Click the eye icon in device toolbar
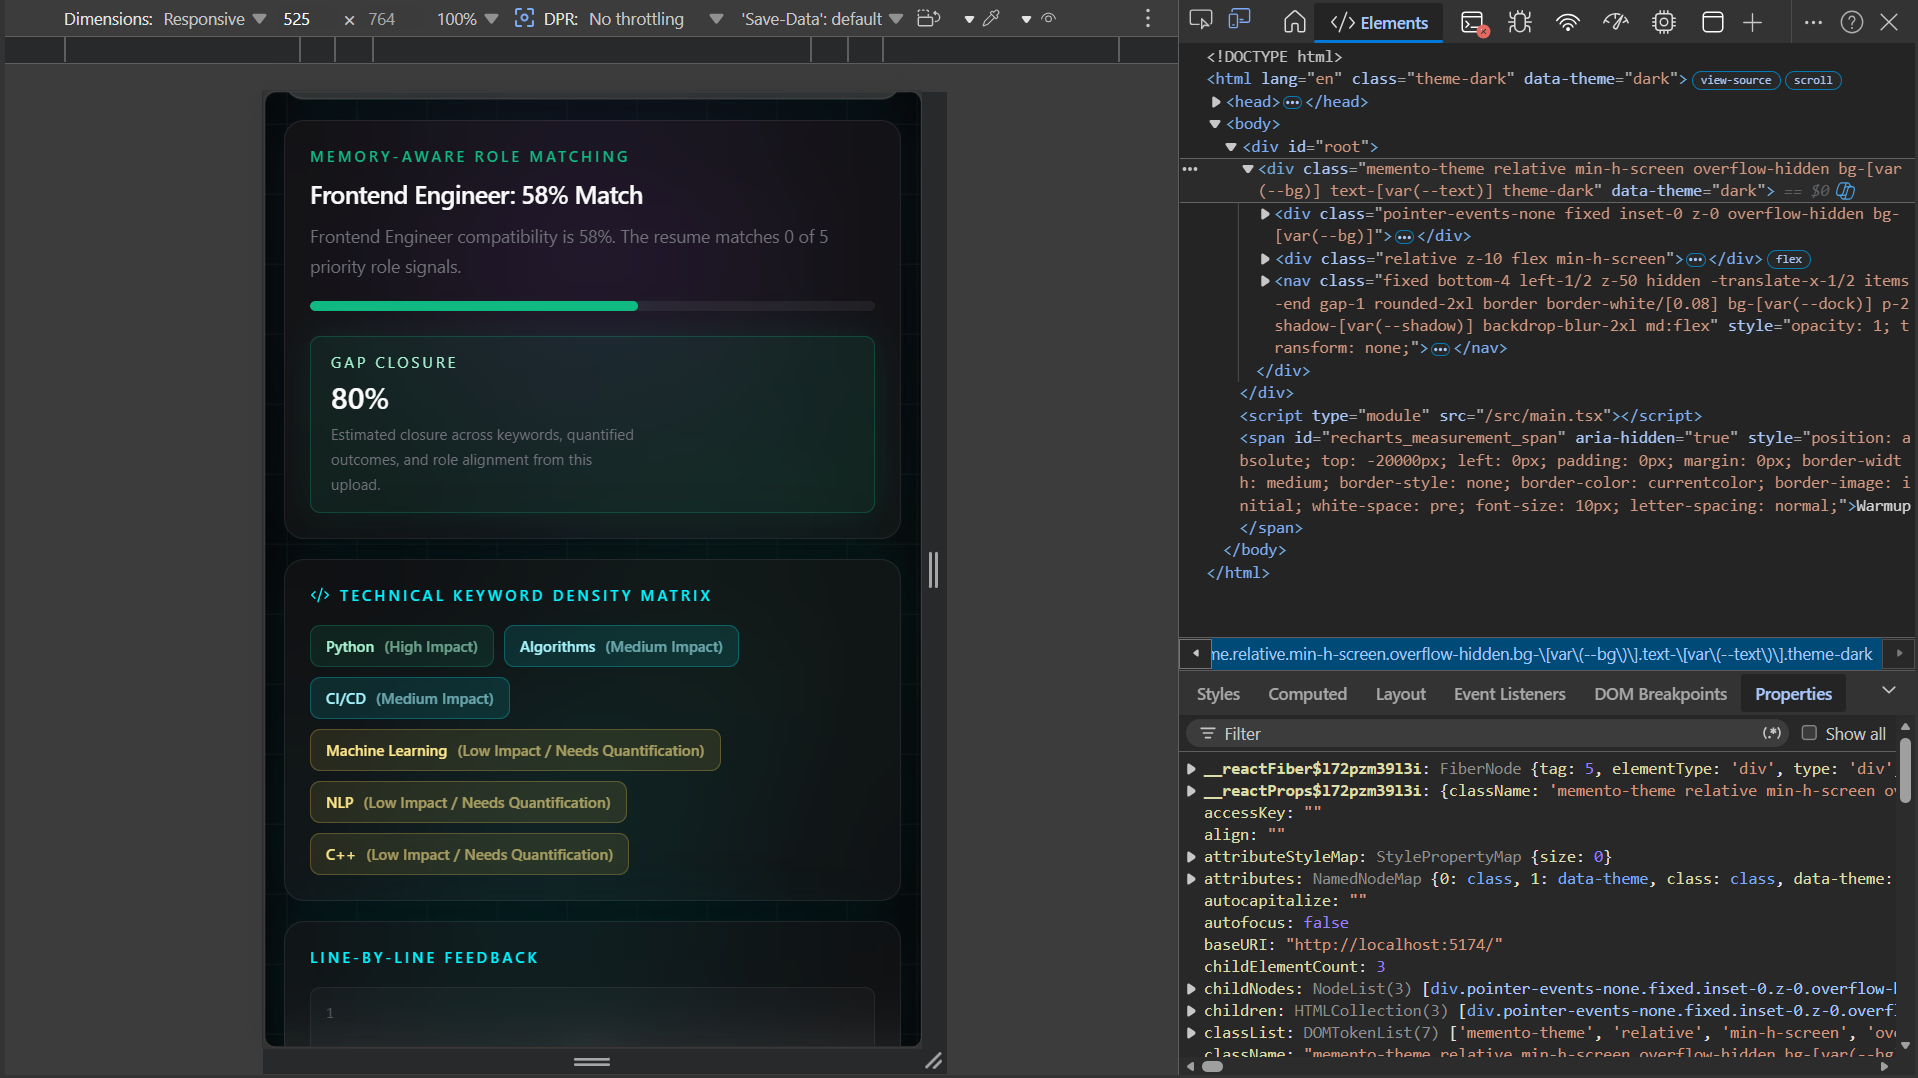The height and width of the screenshot is (1078, 1918). [1048, 18]
